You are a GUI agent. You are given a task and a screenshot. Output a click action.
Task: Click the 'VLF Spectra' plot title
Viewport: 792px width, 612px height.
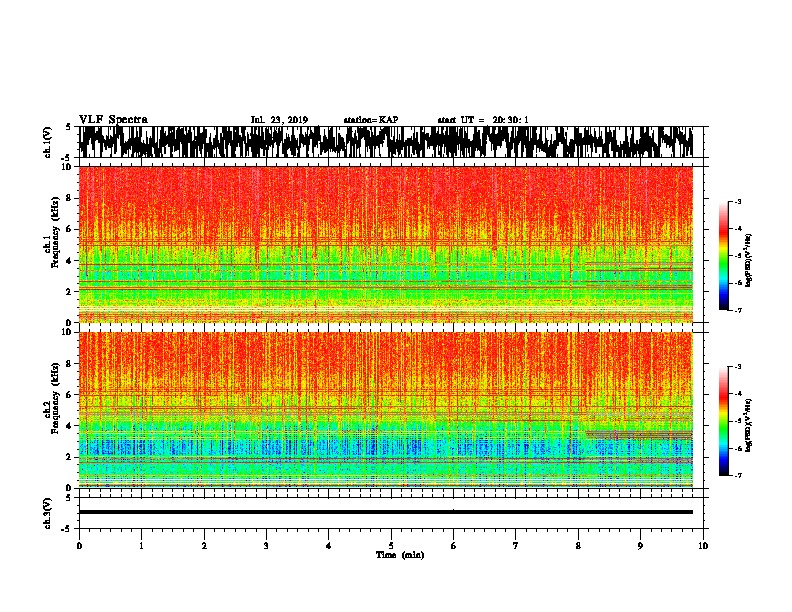coord(113,120)
